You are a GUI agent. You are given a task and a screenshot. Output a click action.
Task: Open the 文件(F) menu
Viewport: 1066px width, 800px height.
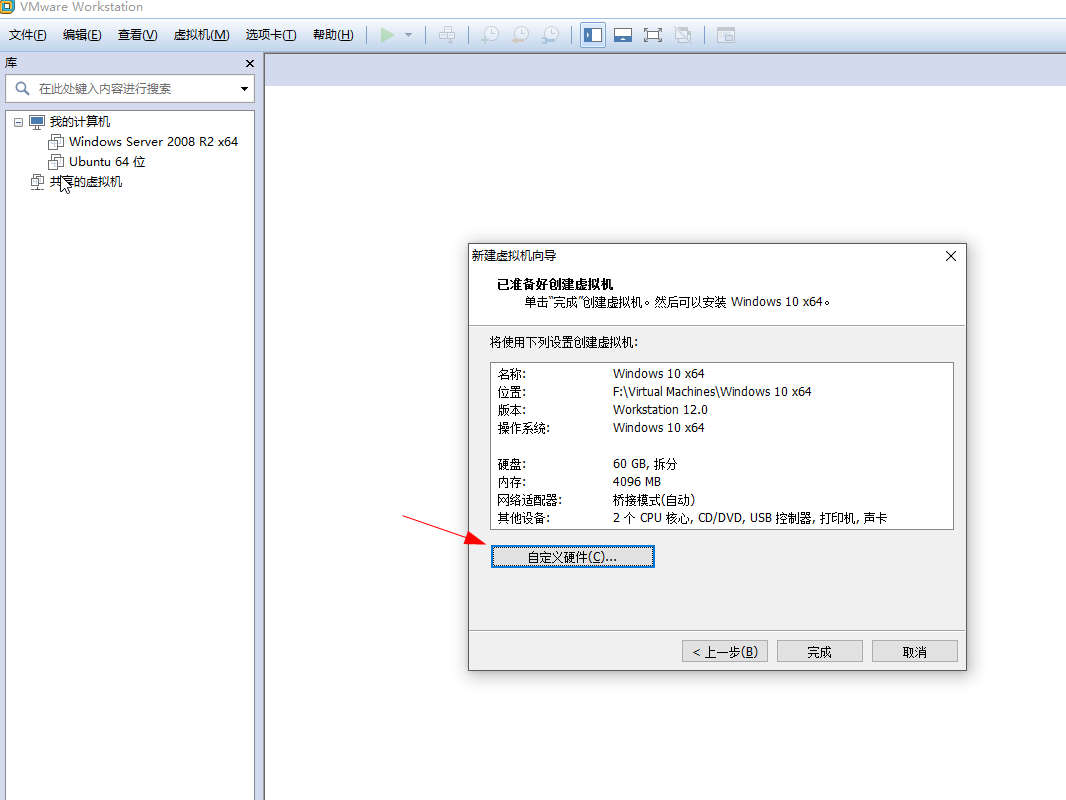coord(27,35)
